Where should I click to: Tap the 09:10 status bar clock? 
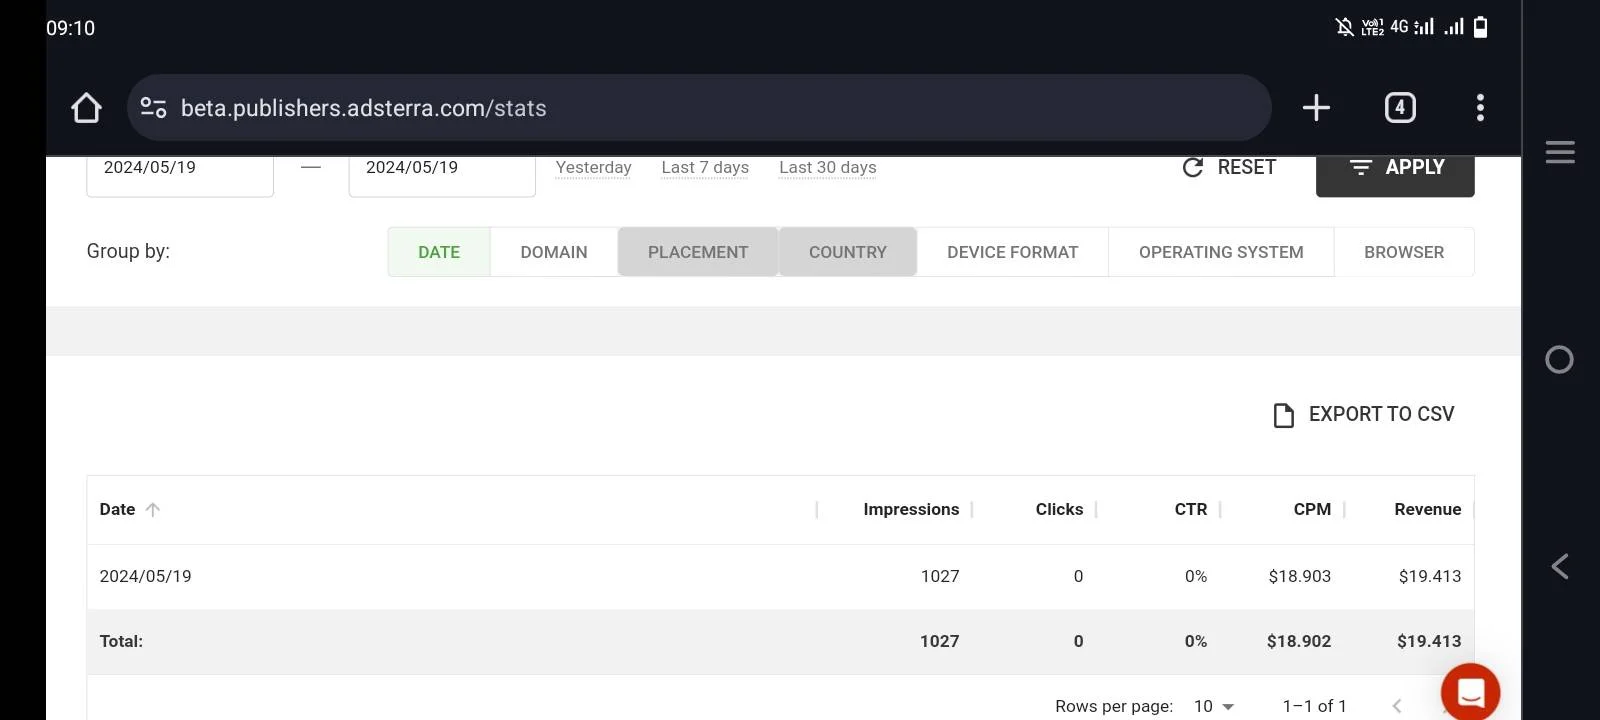click(x=70, y=28)
